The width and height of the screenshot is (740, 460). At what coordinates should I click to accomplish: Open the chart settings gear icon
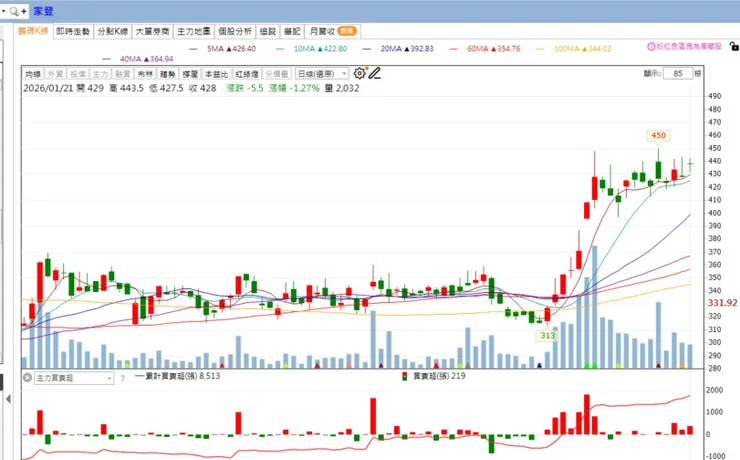[359, 73]
